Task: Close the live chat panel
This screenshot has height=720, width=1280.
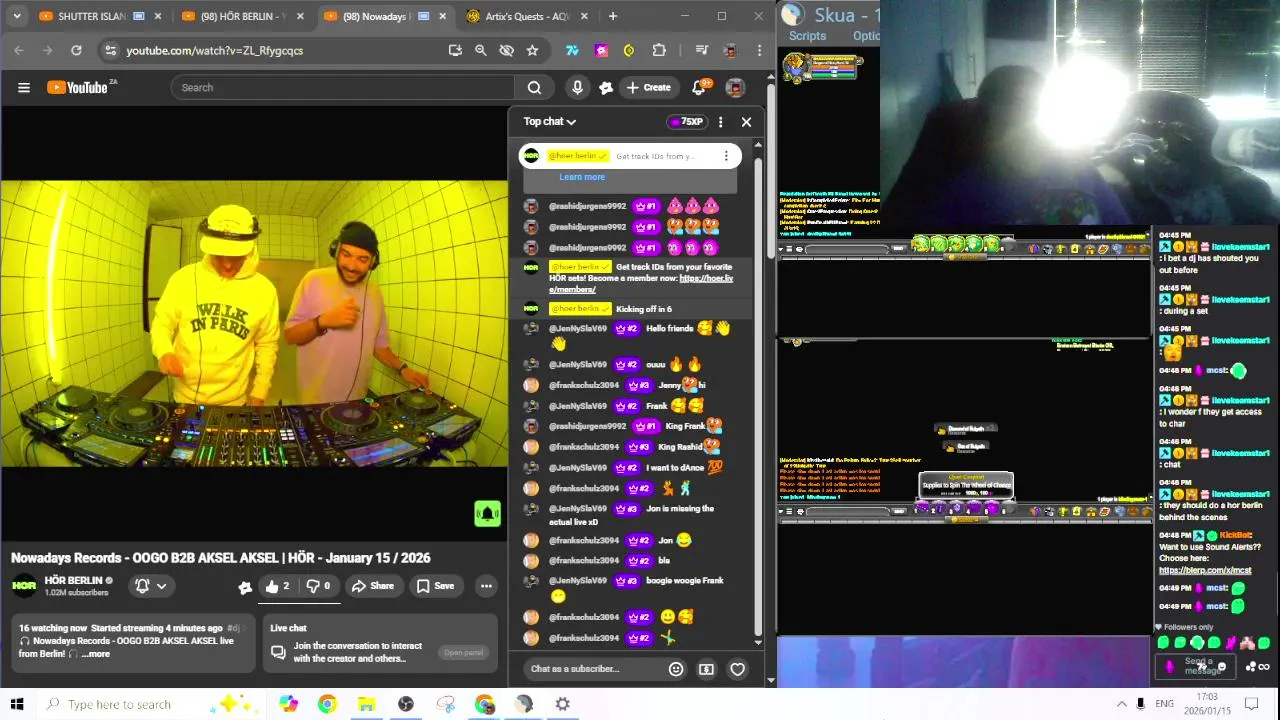Action: (746, 121)
